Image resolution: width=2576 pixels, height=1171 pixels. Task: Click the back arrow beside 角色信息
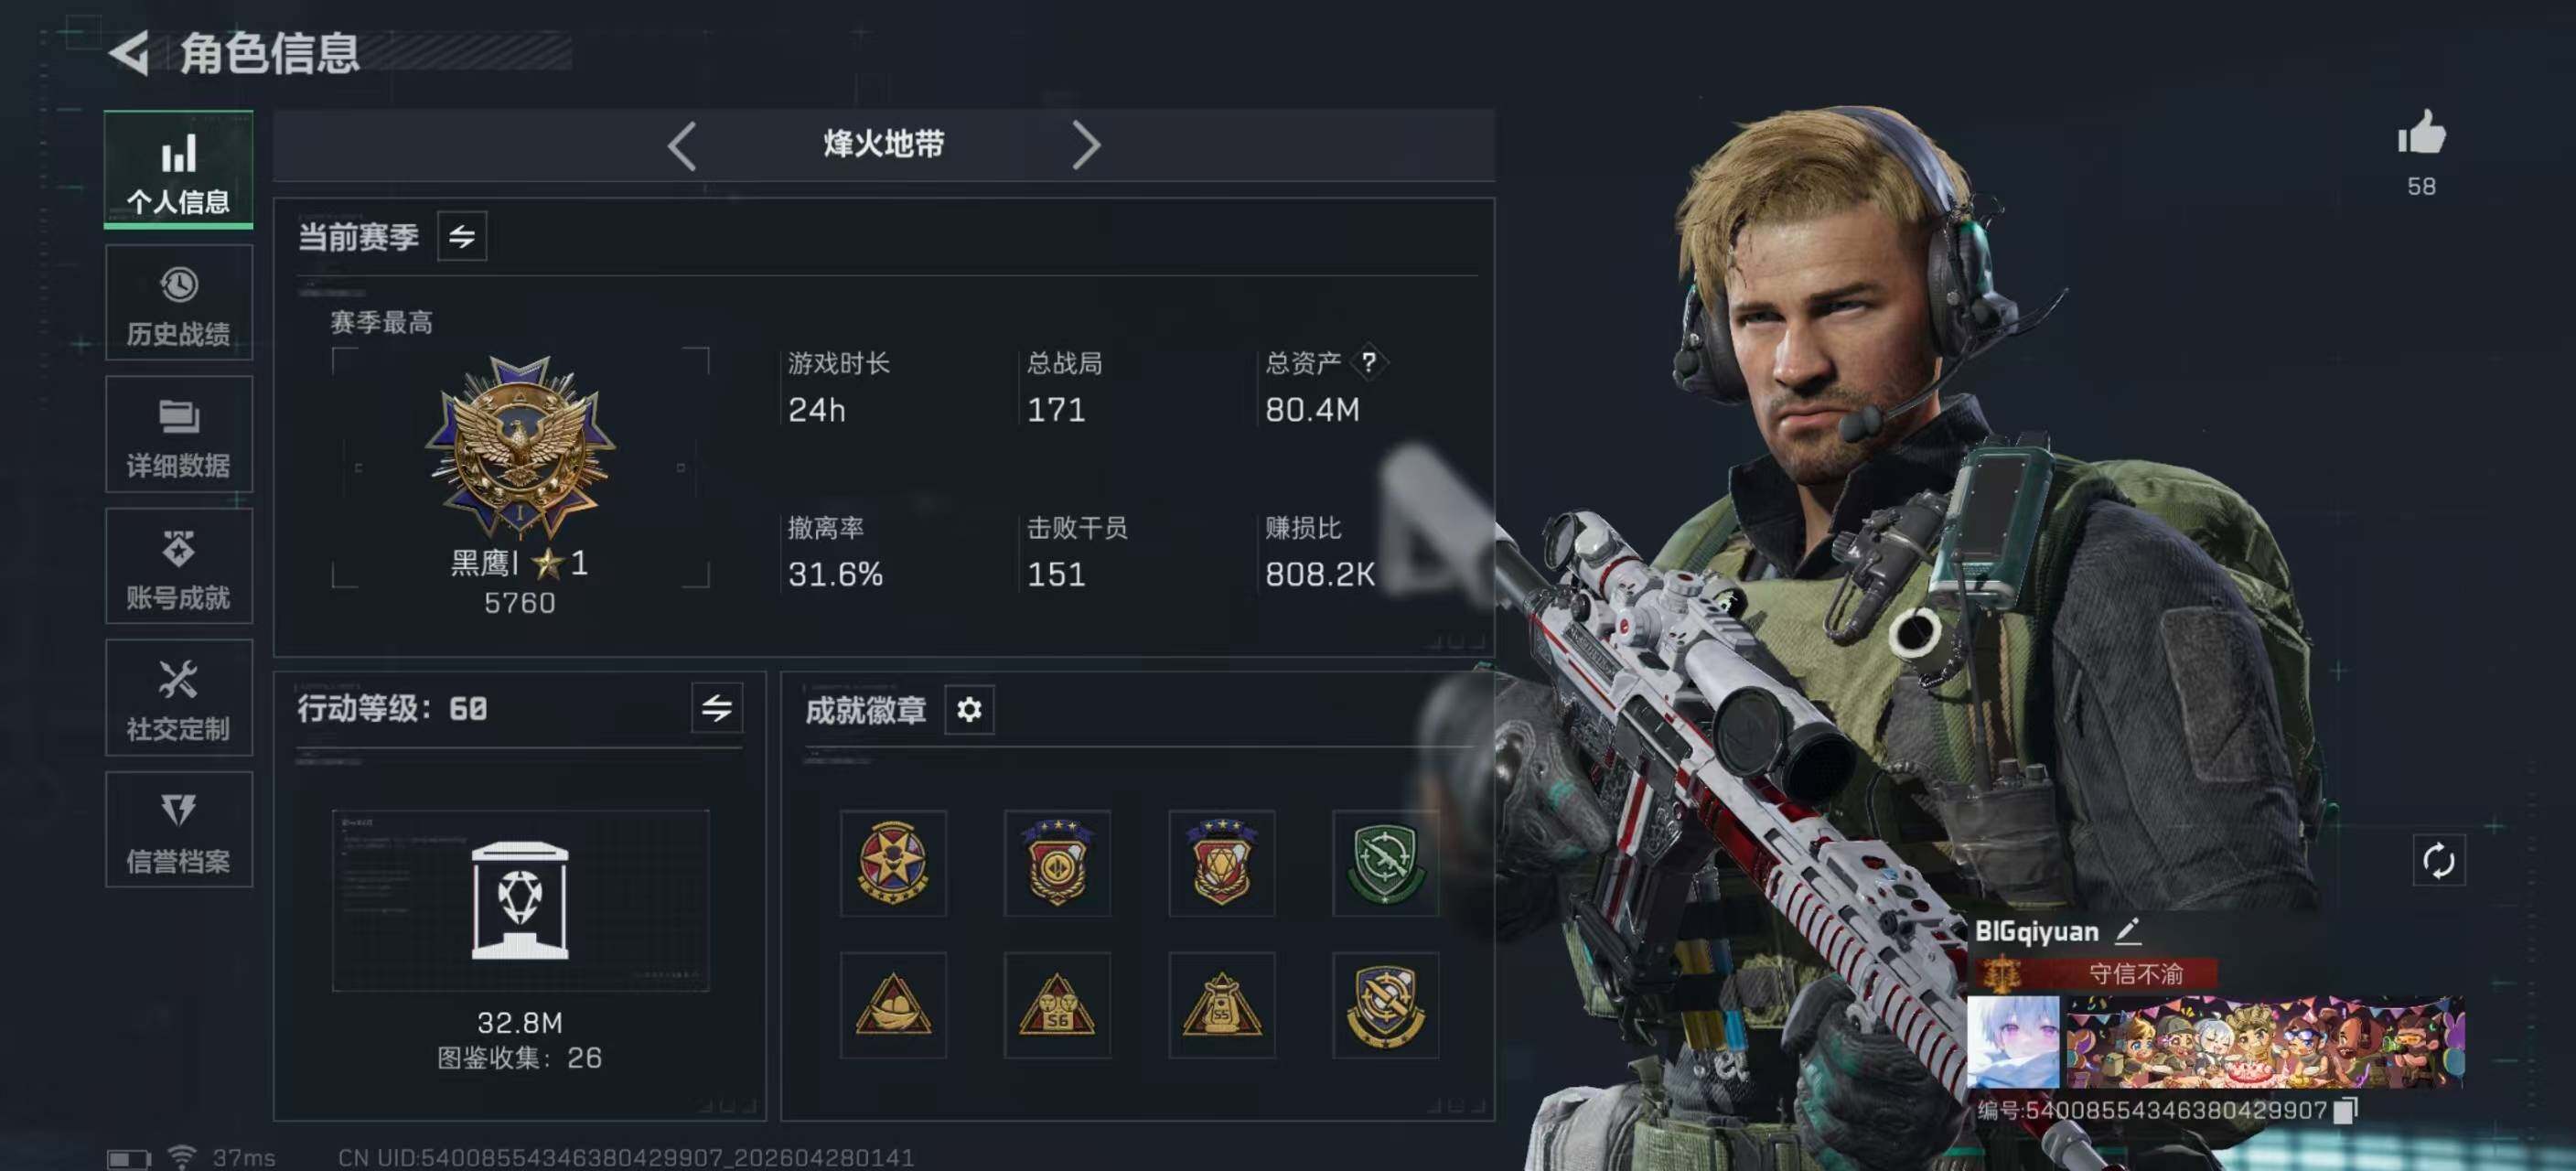coord(129,53)
